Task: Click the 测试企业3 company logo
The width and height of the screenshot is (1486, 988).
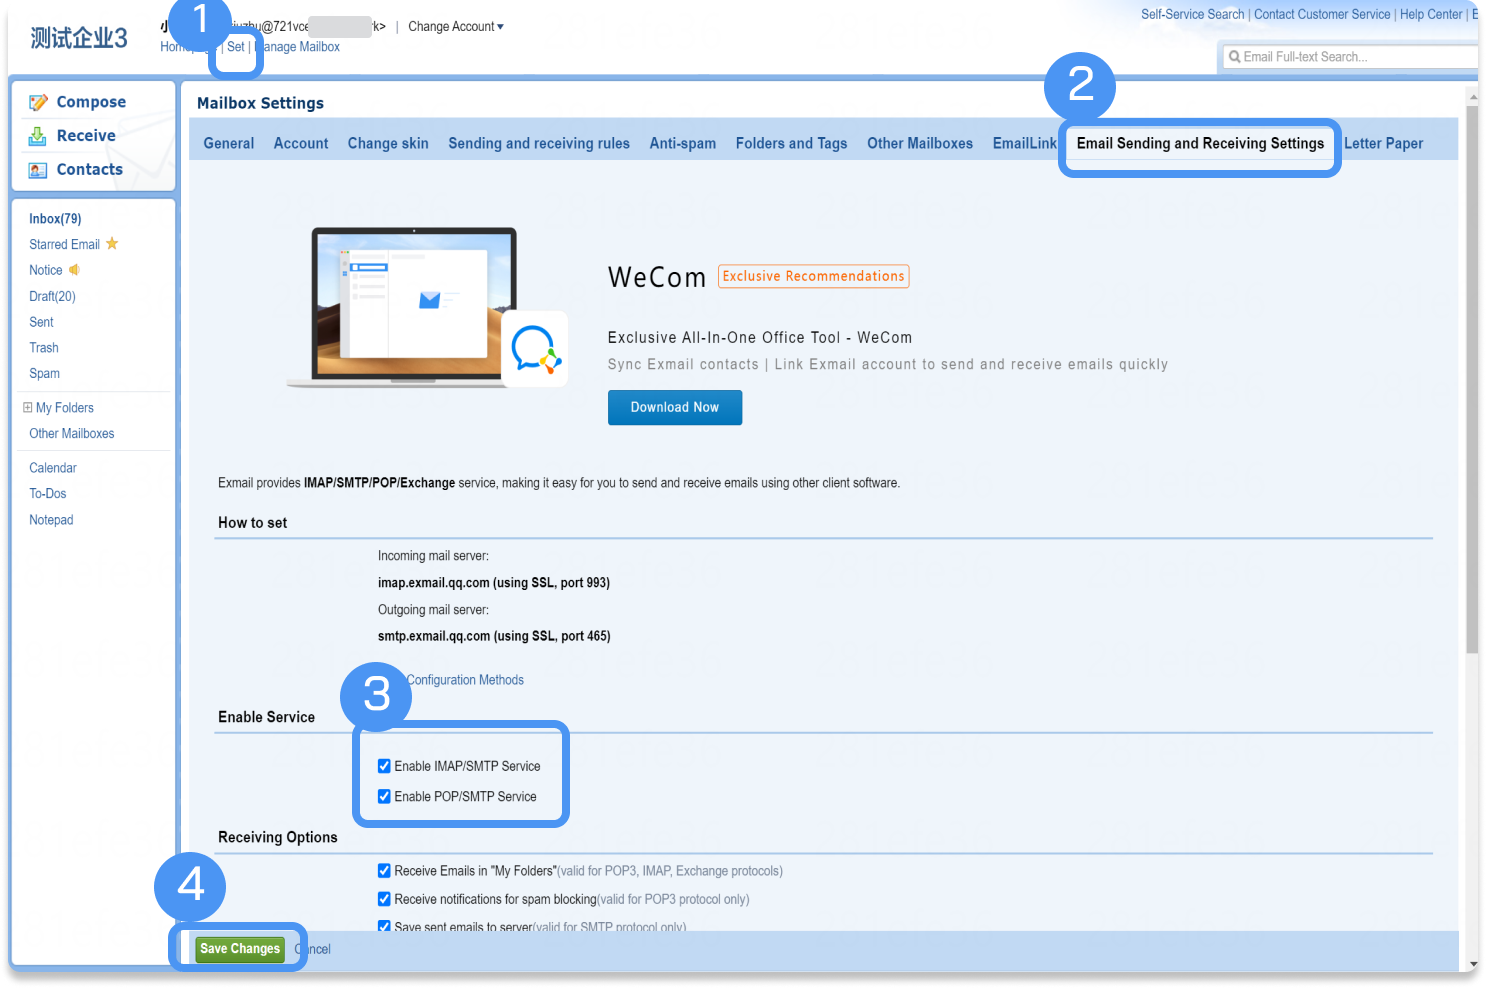Action: point(79,38)
